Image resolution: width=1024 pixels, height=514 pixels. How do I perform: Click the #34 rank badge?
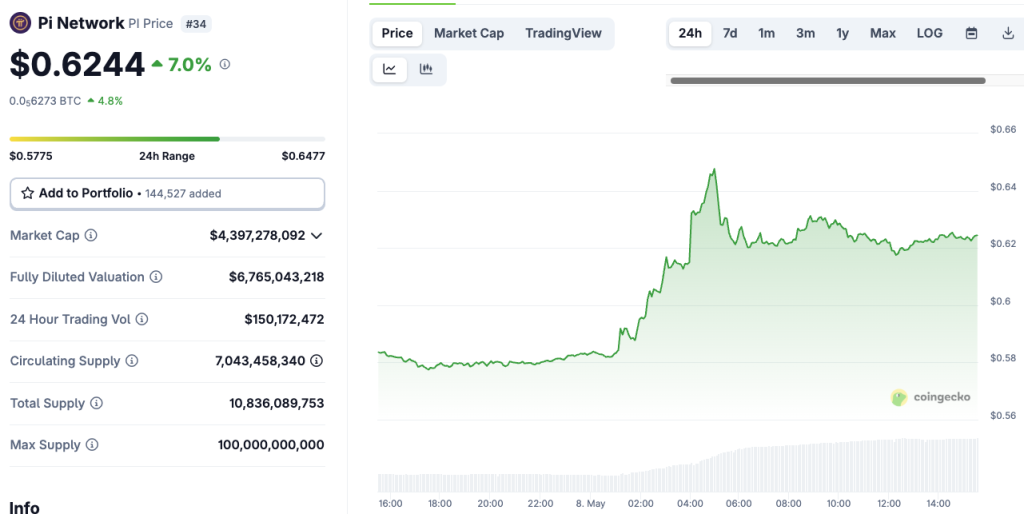click(195, 24)
